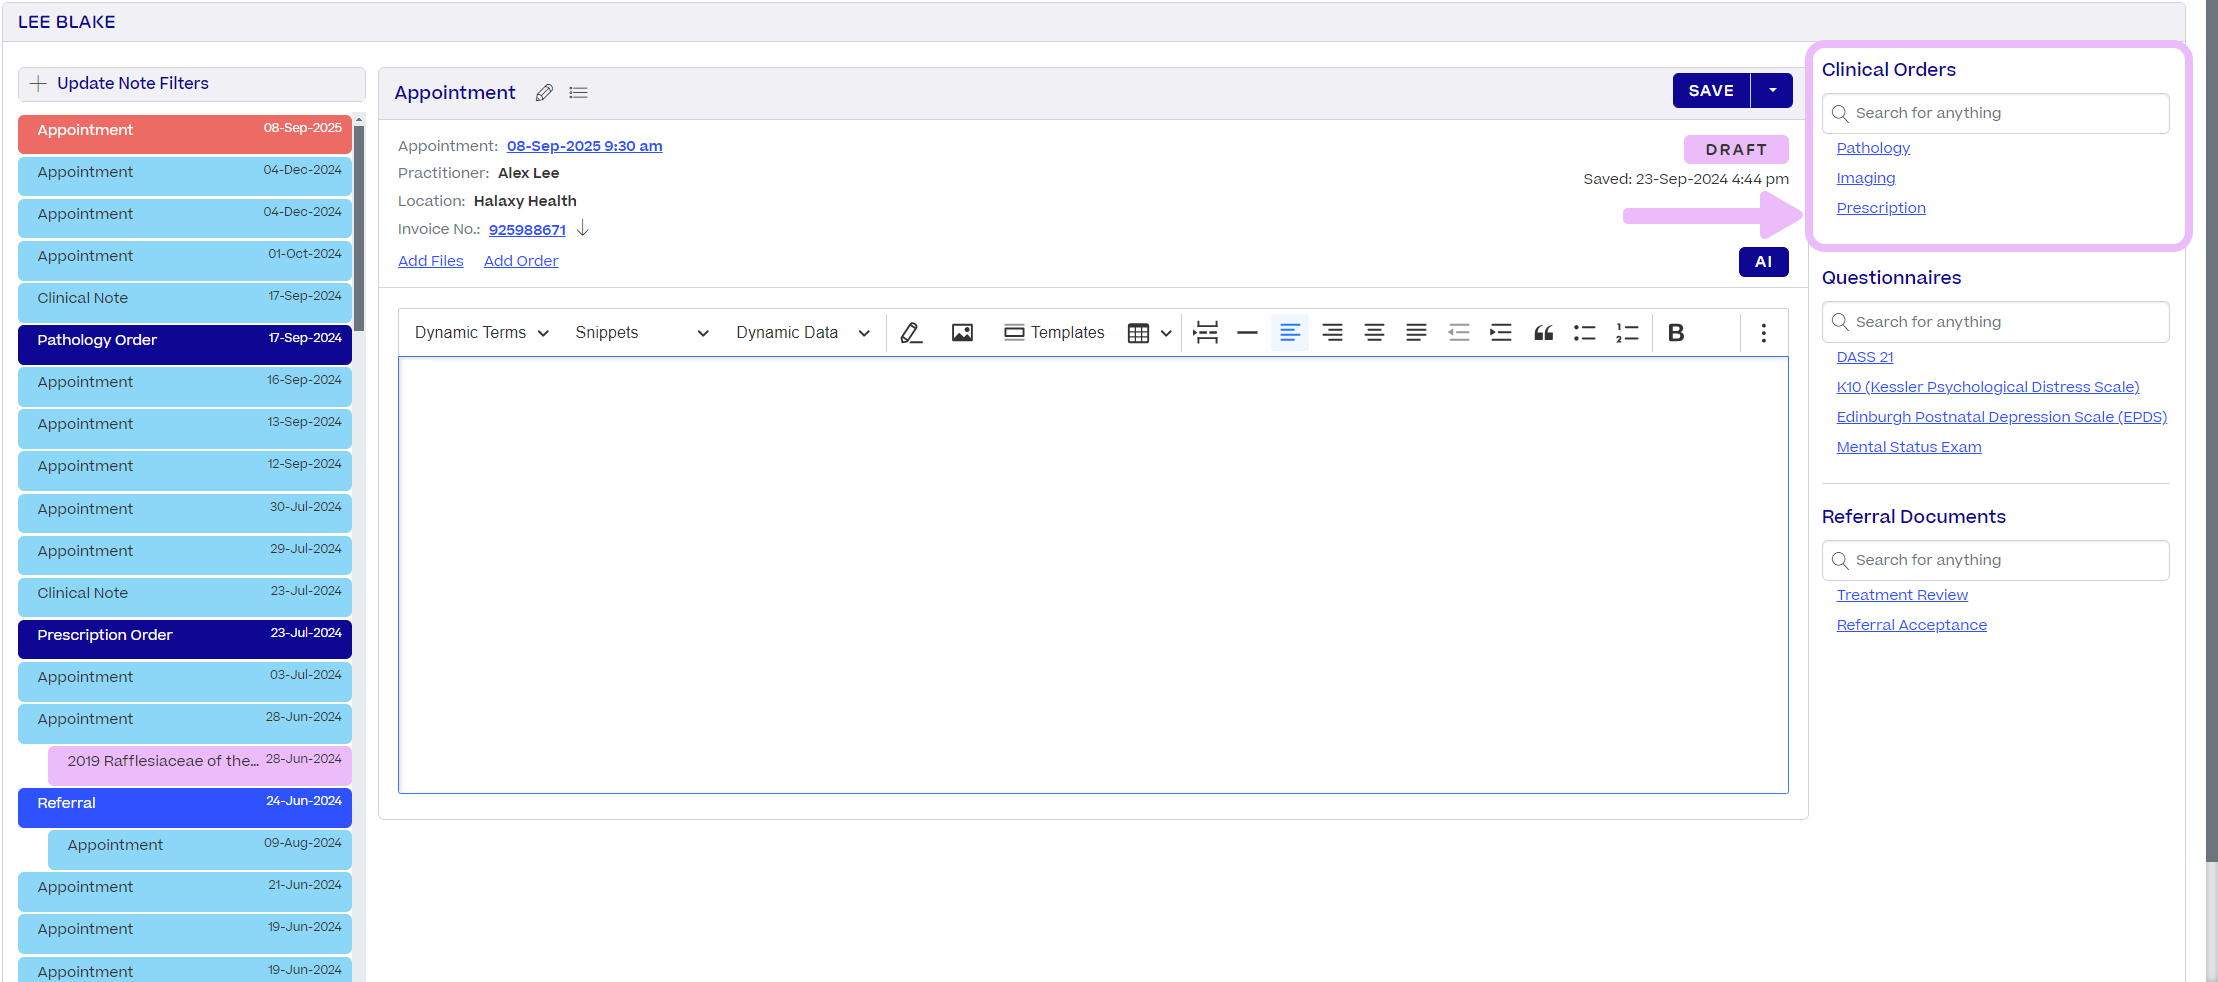Select Appointment note dated 09-Aug-2024
The width and height of the screenshot is (2218, 982).
click(200, 848)
